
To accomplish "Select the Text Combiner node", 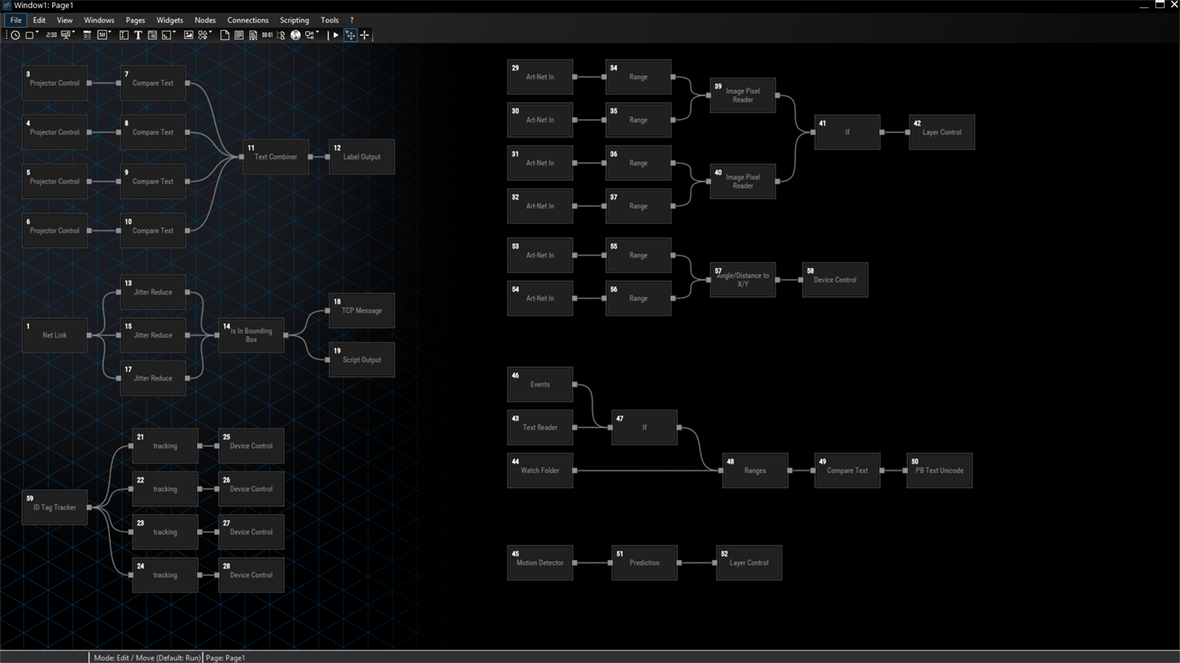I will coord(276,157).
